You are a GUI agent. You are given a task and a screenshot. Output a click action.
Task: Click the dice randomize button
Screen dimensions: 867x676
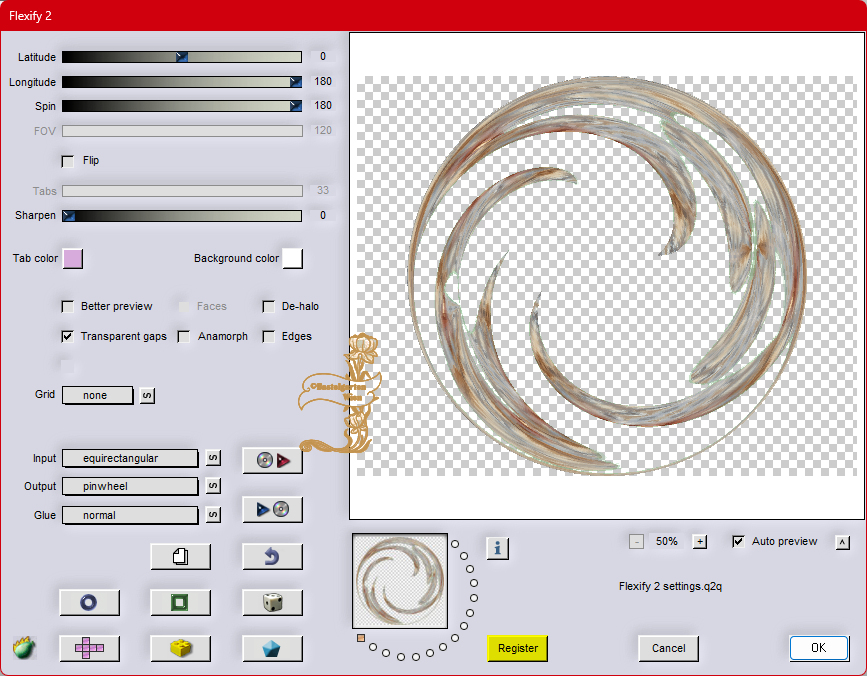[272, 602]
